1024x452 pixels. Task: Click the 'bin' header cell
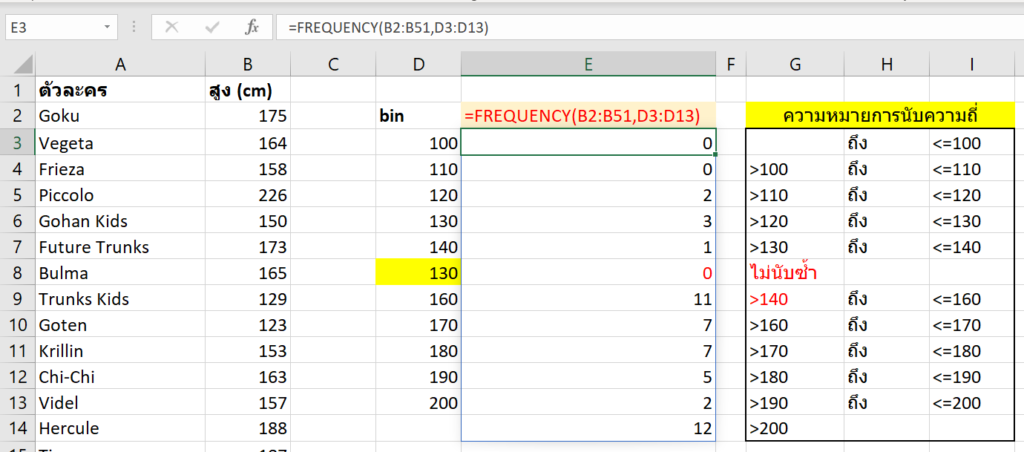pos(419,116)
